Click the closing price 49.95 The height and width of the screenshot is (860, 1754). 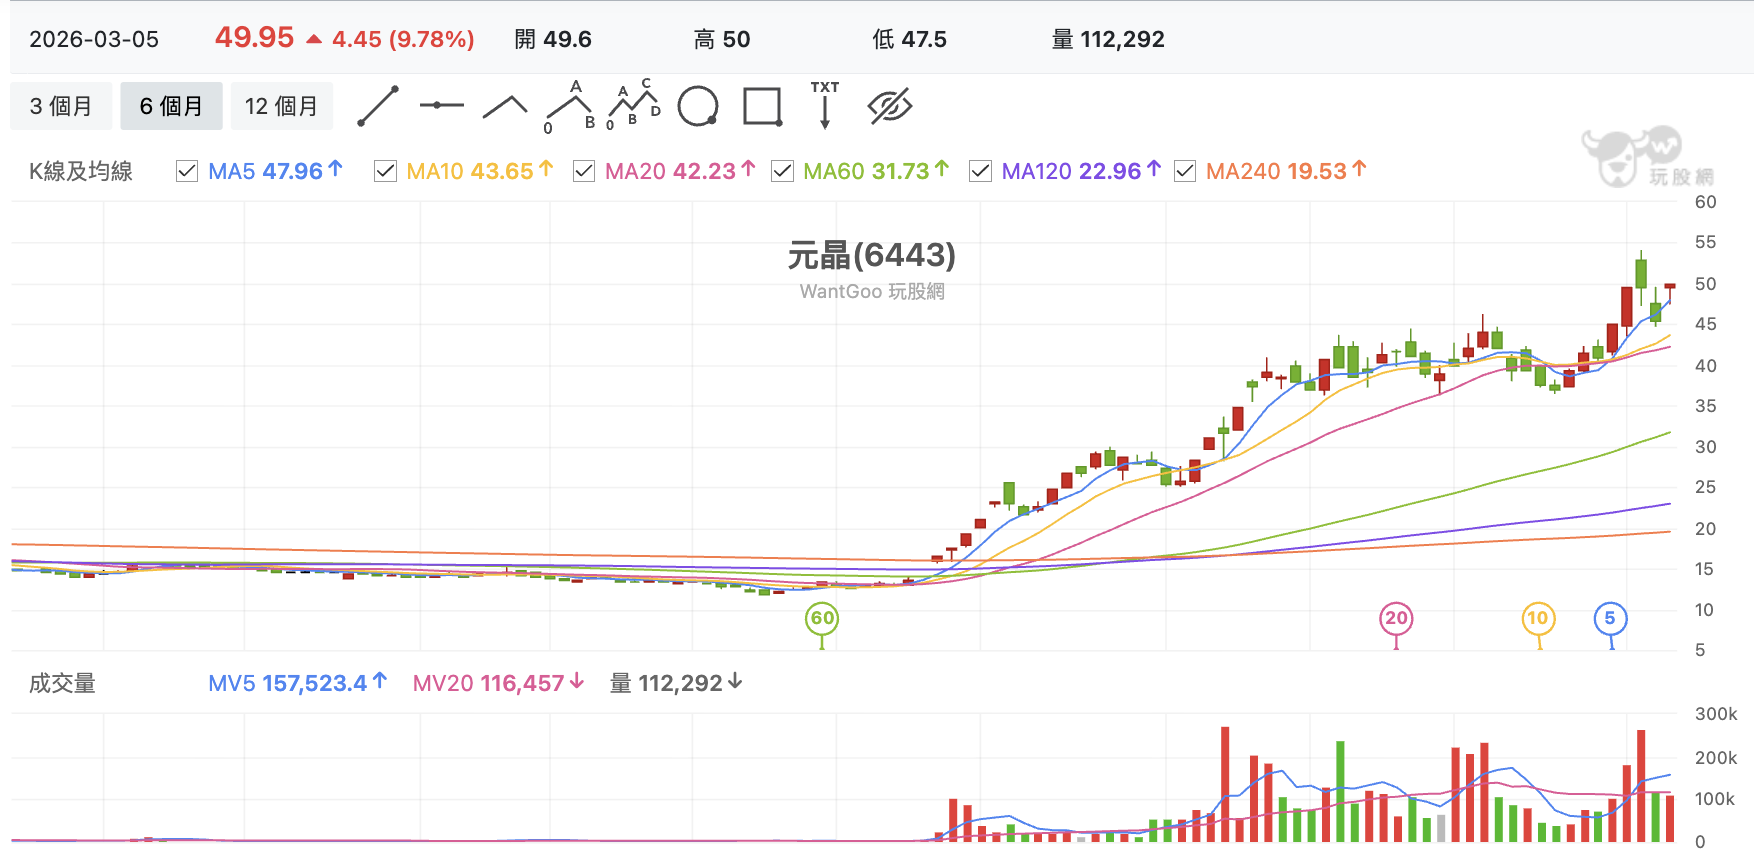click(255, 37)
